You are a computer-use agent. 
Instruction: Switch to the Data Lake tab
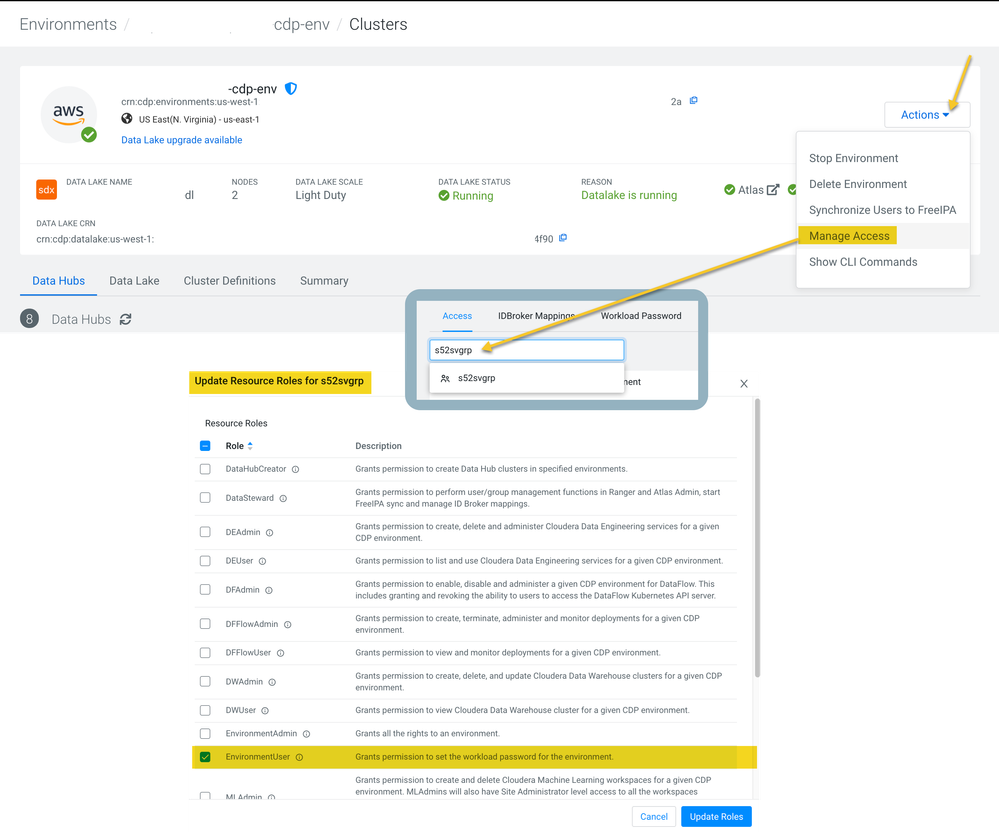(x=134, y=281)
